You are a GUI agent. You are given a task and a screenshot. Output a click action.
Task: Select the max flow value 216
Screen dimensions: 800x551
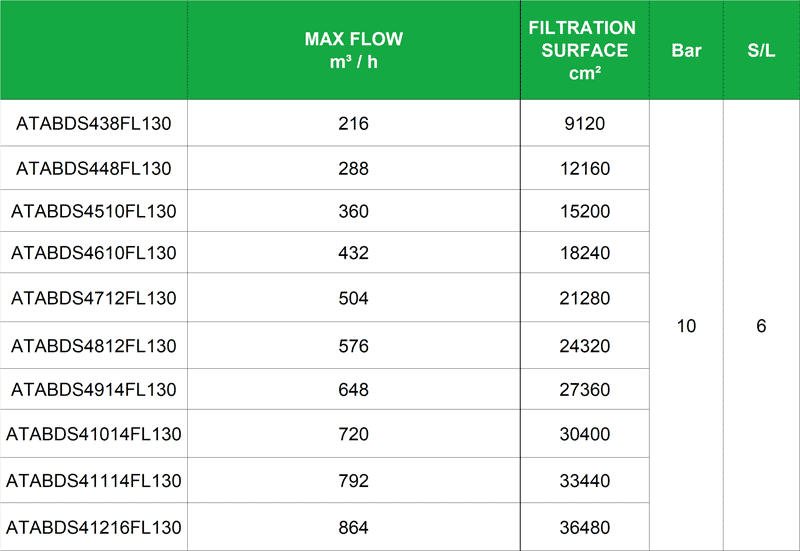pos(354,123)
